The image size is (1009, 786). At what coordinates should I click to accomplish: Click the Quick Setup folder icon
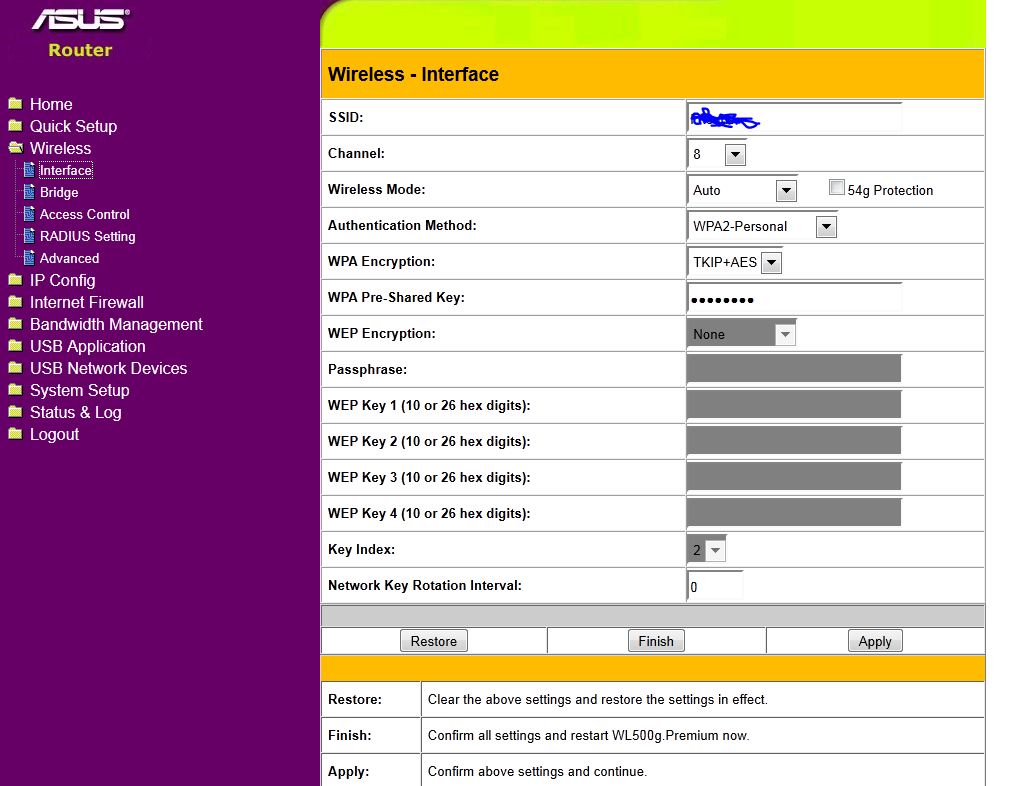pos(15,126)
